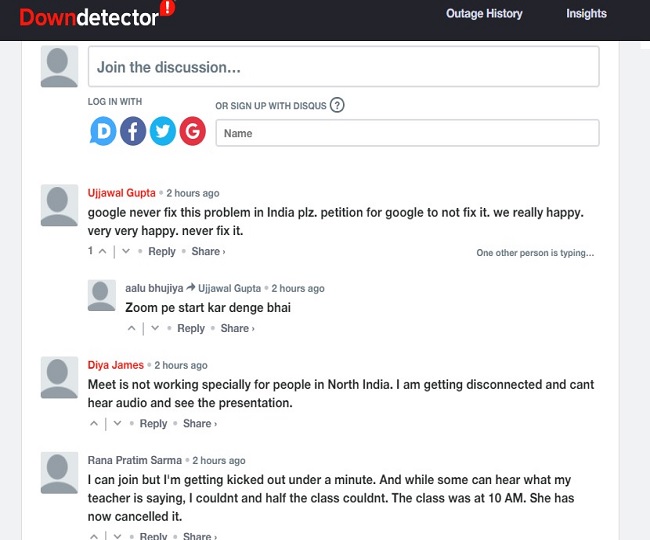Expand Share options on Diya James's comment

point(200,424)
